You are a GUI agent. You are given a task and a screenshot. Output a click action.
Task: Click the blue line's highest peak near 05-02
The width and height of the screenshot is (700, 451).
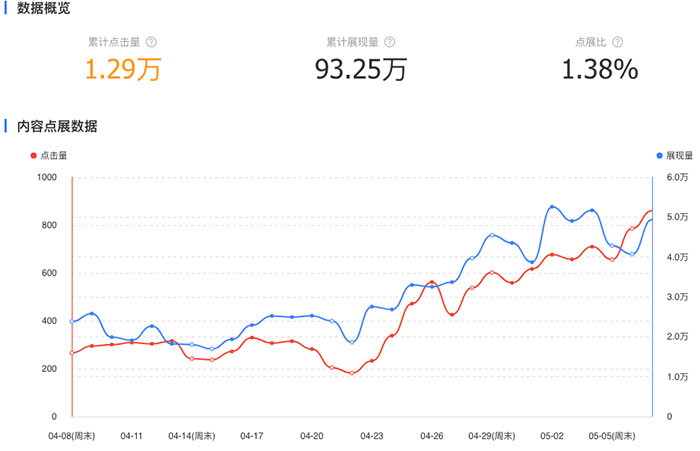(x=552, y=207)
